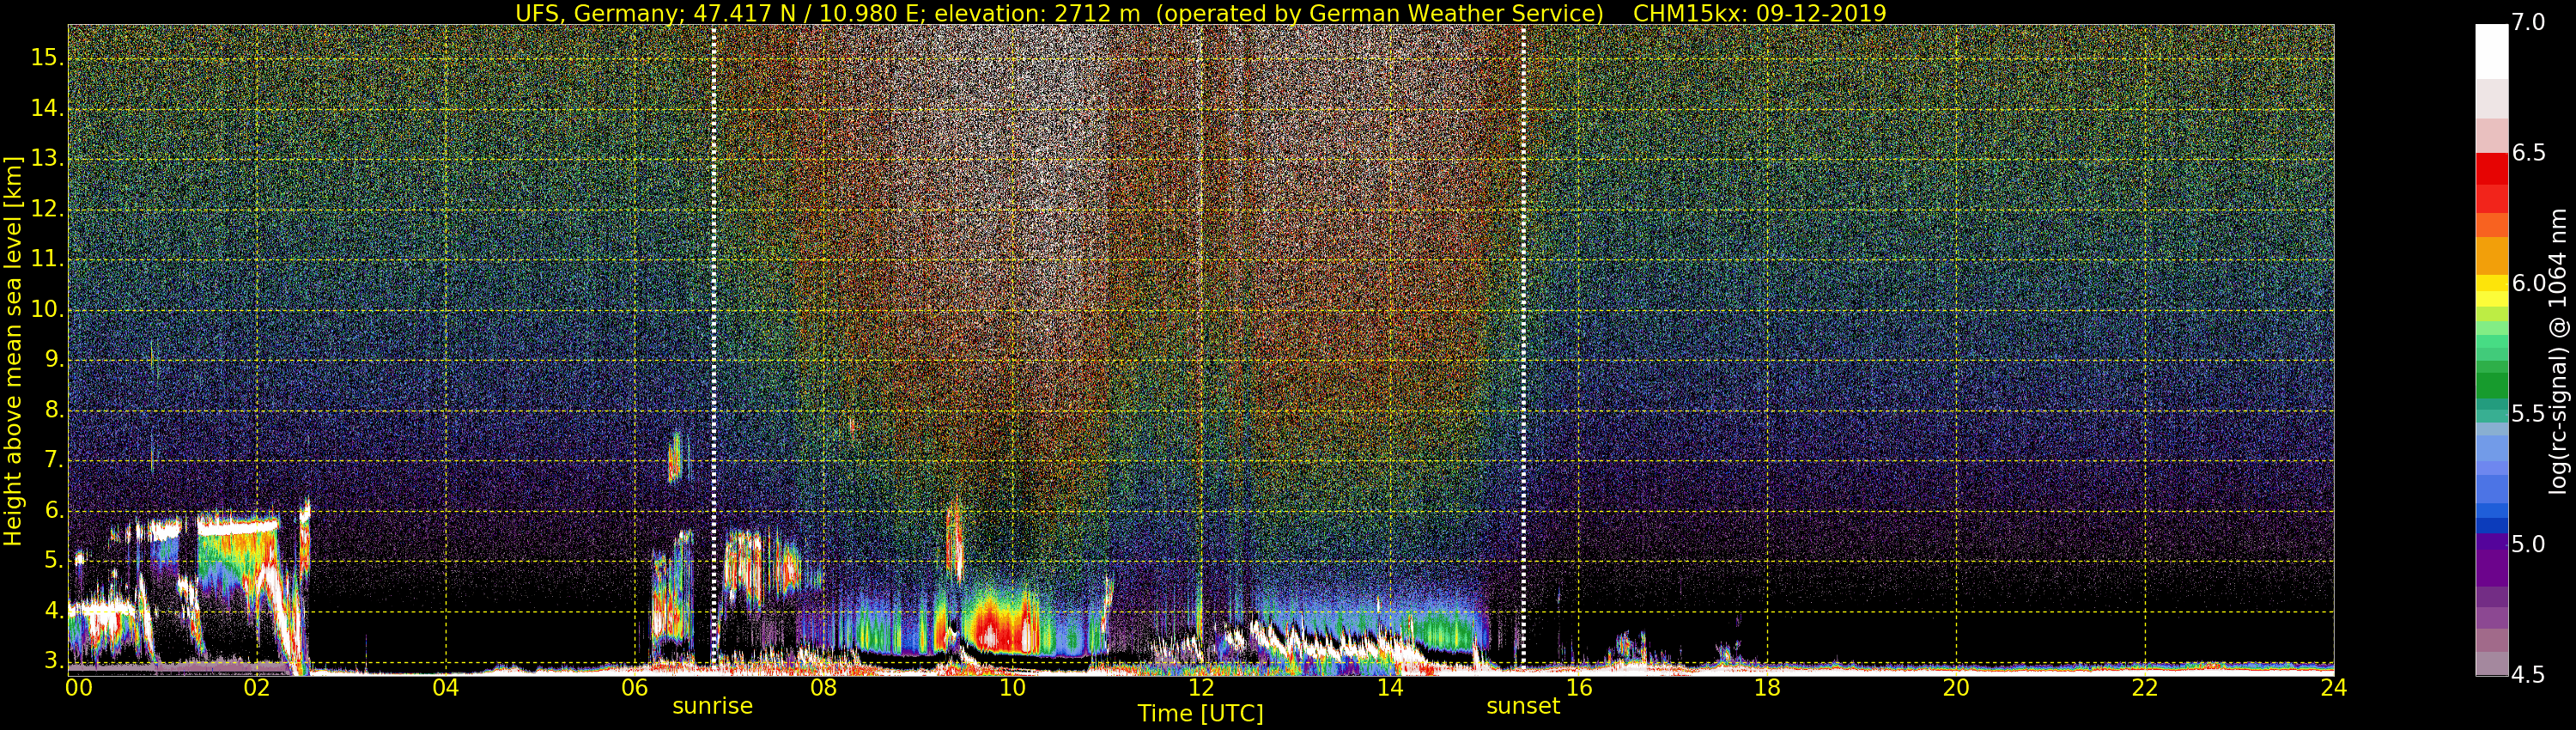Screen dimensions: 2576x730
Task: Click the '13.' height axis tick label
Action: point(47,159)
